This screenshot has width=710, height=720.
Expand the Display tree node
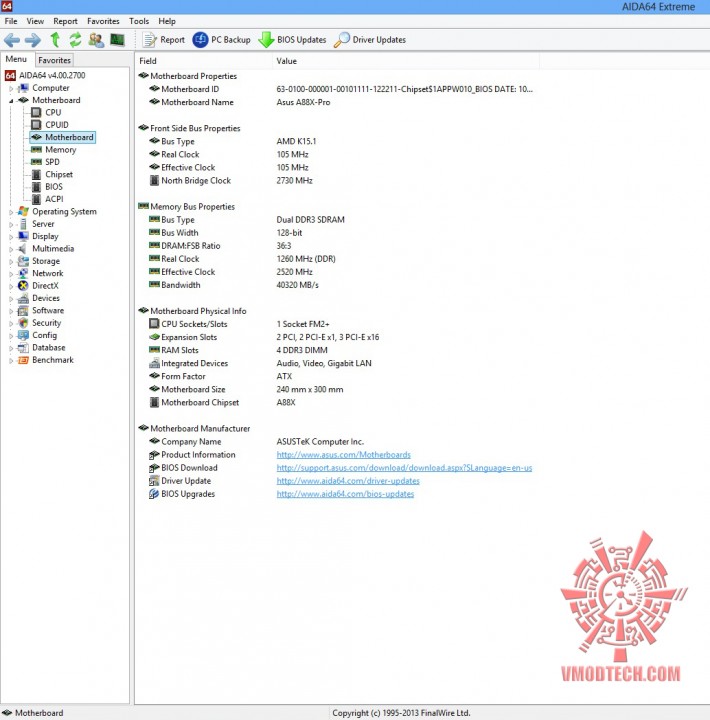click(11, 237)
